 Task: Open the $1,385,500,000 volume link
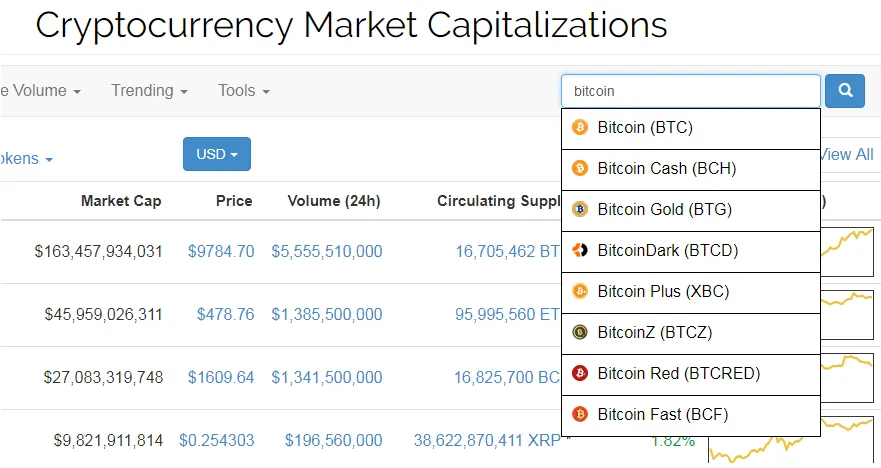coord(327,314)
